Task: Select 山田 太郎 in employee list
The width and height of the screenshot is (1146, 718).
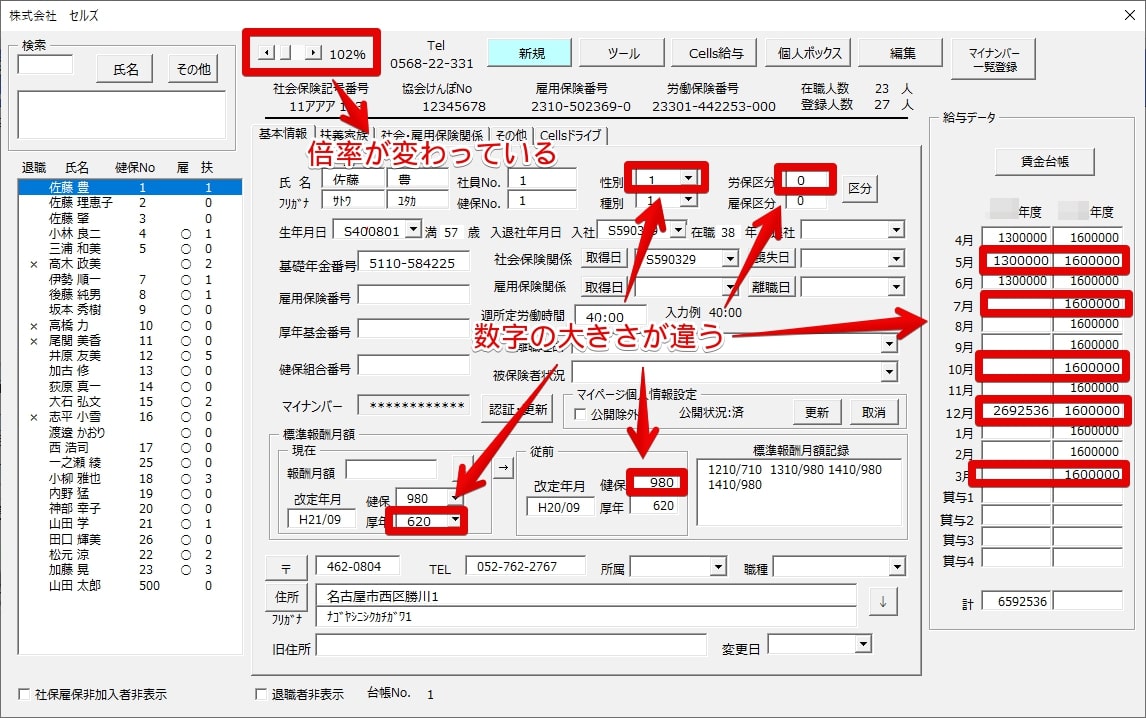Action: 129,585
